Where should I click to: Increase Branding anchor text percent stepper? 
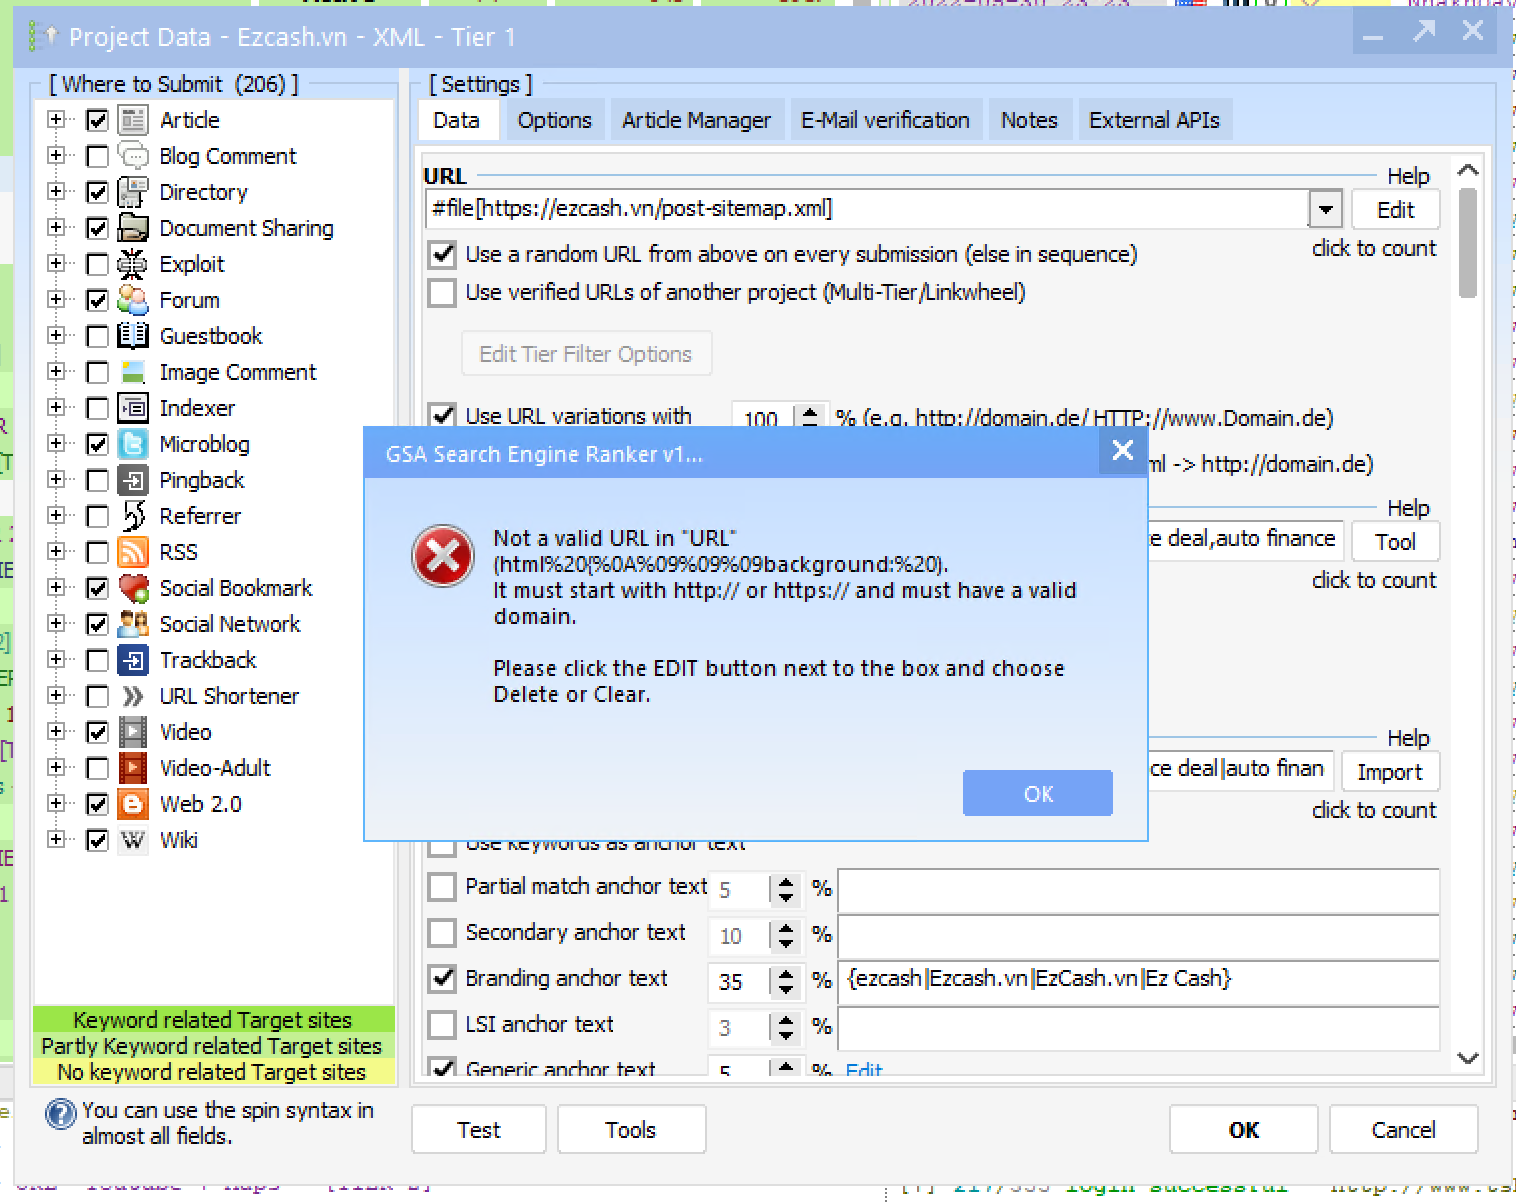point(786,974)
